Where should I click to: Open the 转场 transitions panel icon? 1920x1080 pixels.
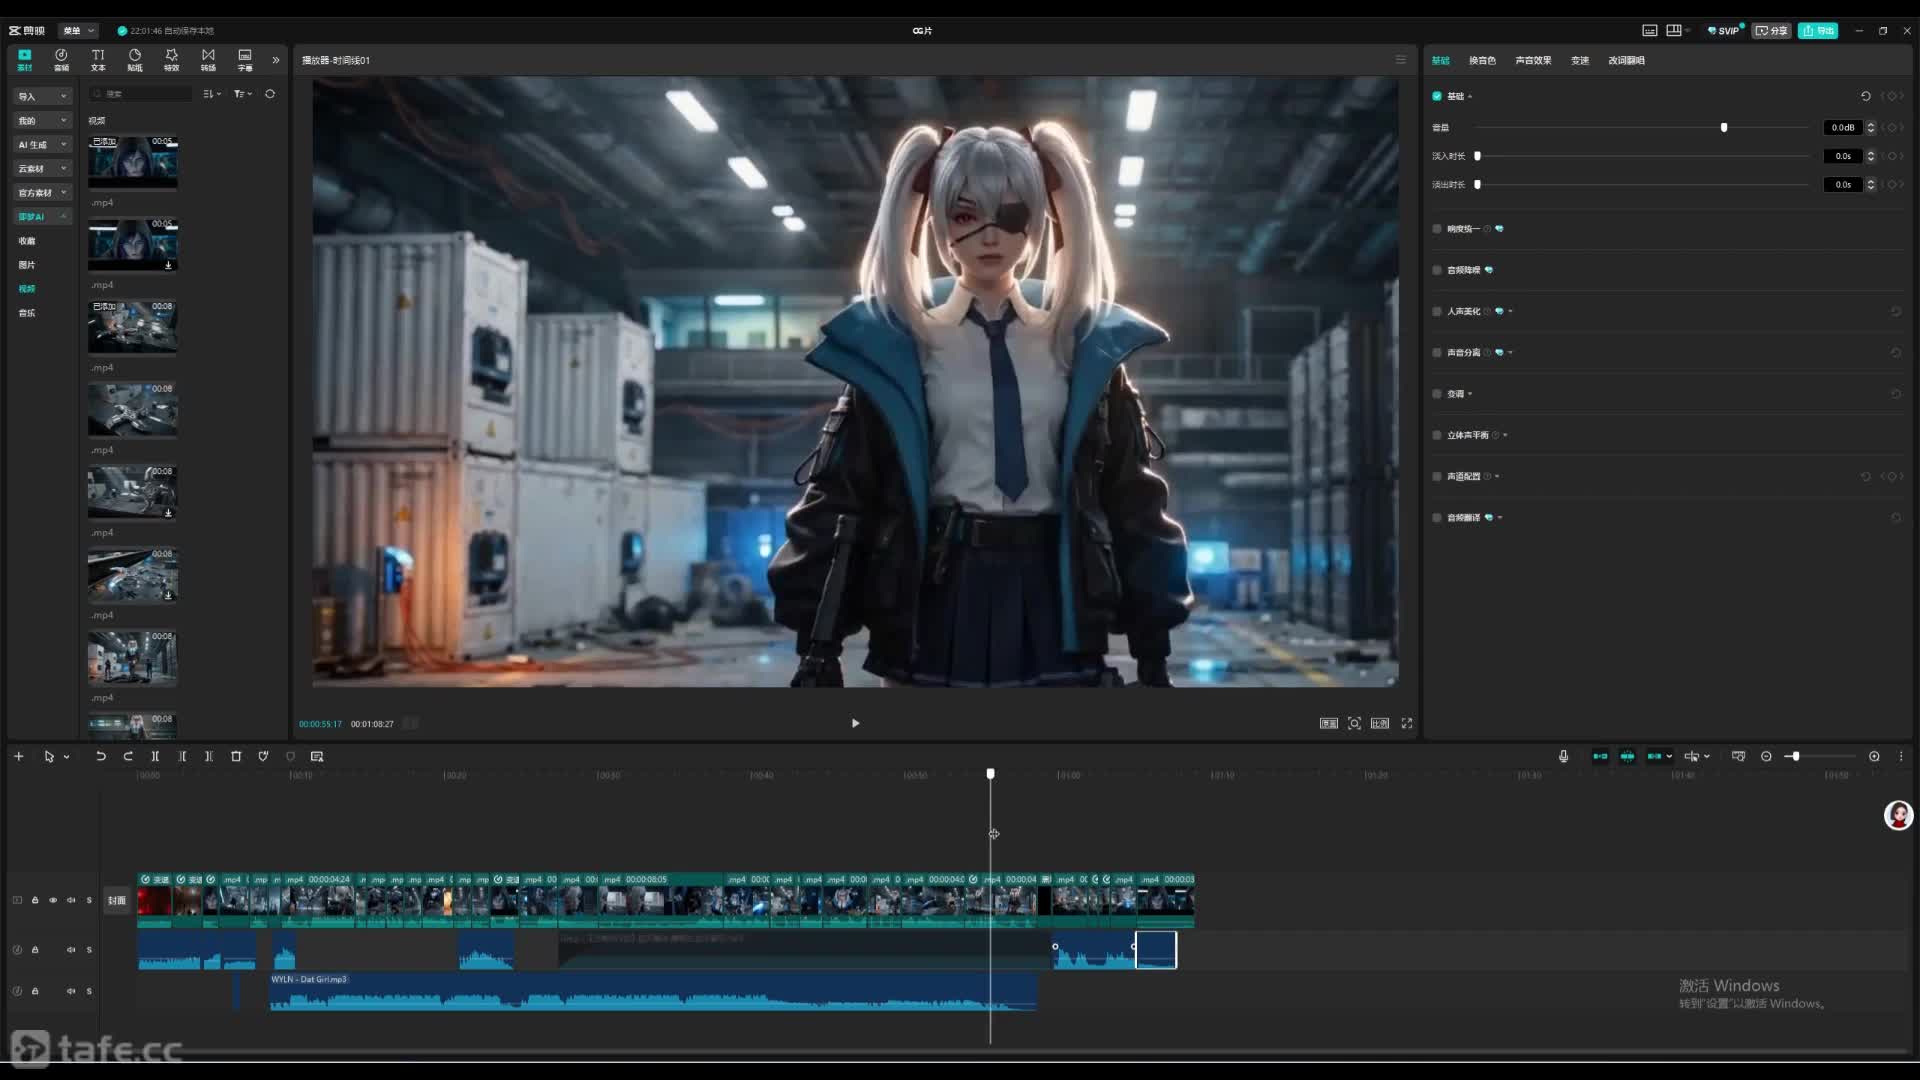pyautogui.click(x=208, y=59)
